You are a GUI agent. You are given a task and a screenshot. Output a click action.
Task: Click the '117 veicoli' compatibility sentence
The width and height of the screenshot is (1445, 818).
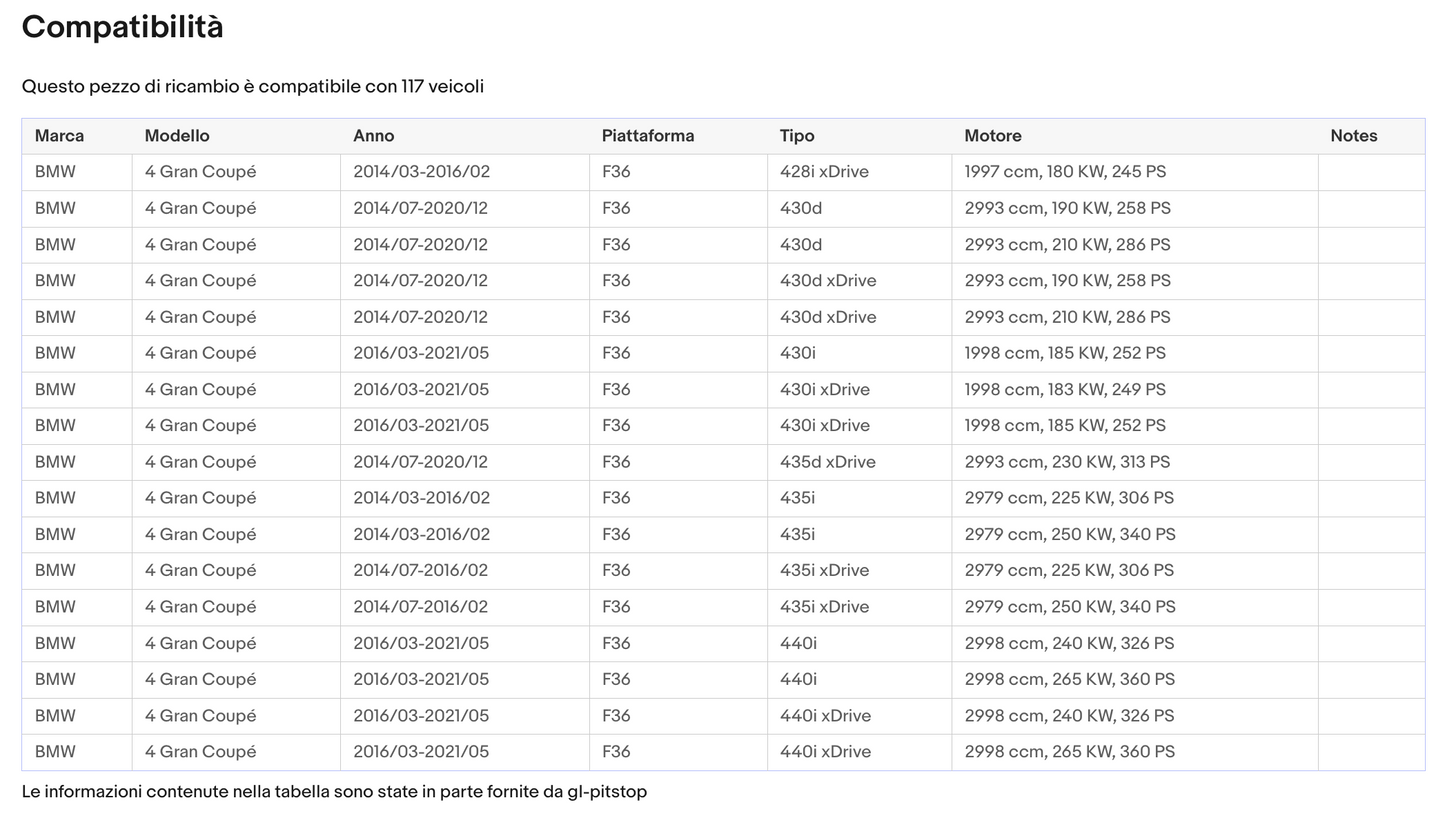(x=252, y=87)
